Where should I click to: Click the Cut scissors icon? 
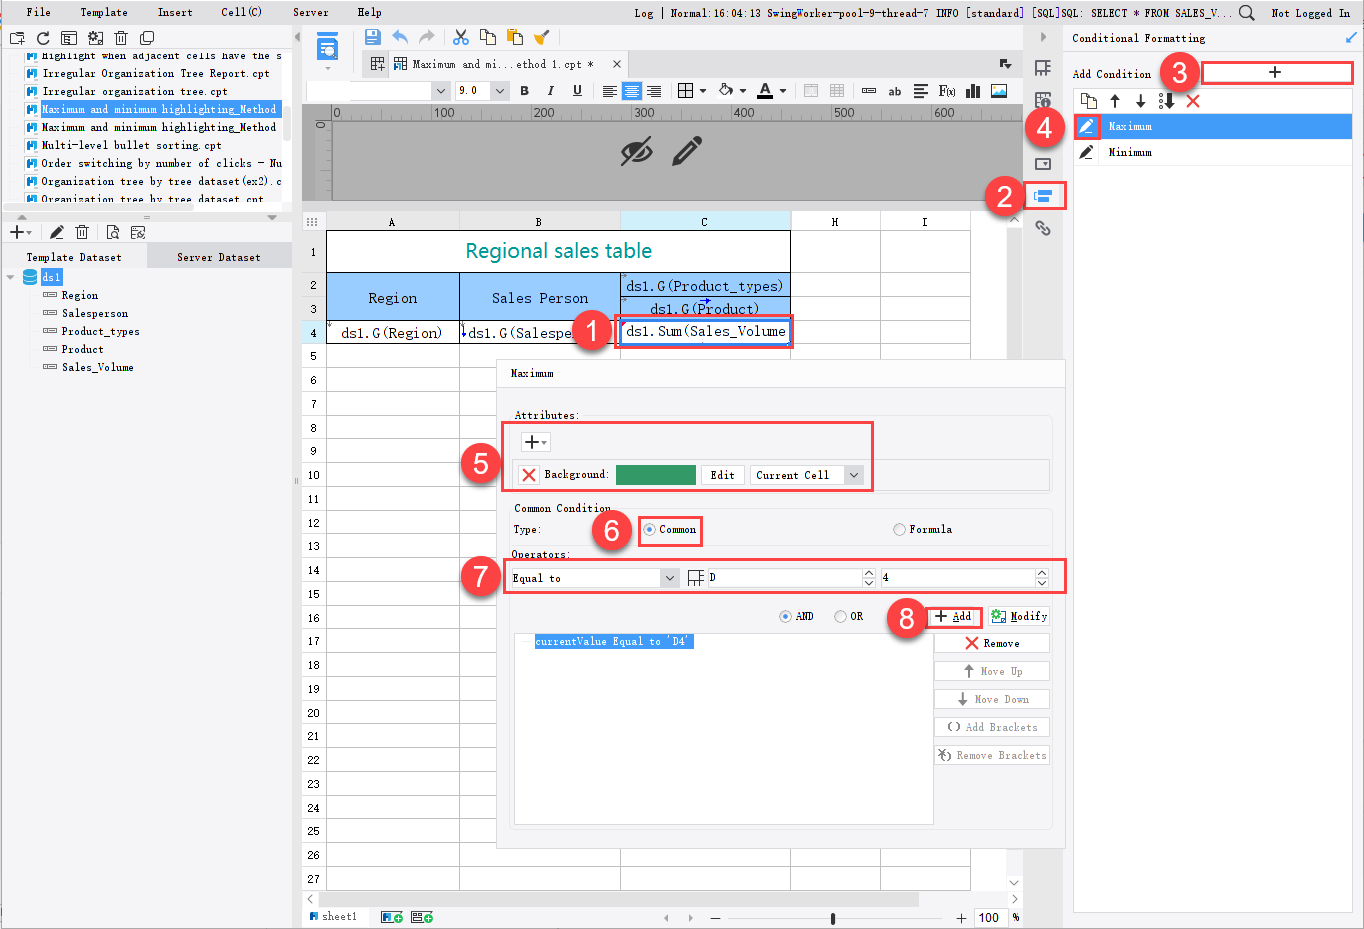(x=460, y=36)
